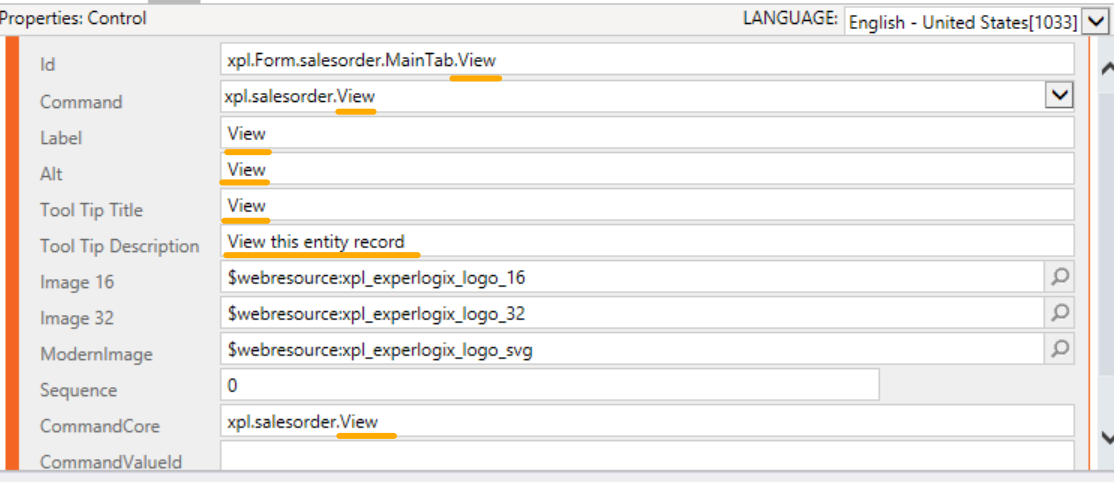Click the Tool Tip Title label

pyautogui.click(x=91, y=210)
